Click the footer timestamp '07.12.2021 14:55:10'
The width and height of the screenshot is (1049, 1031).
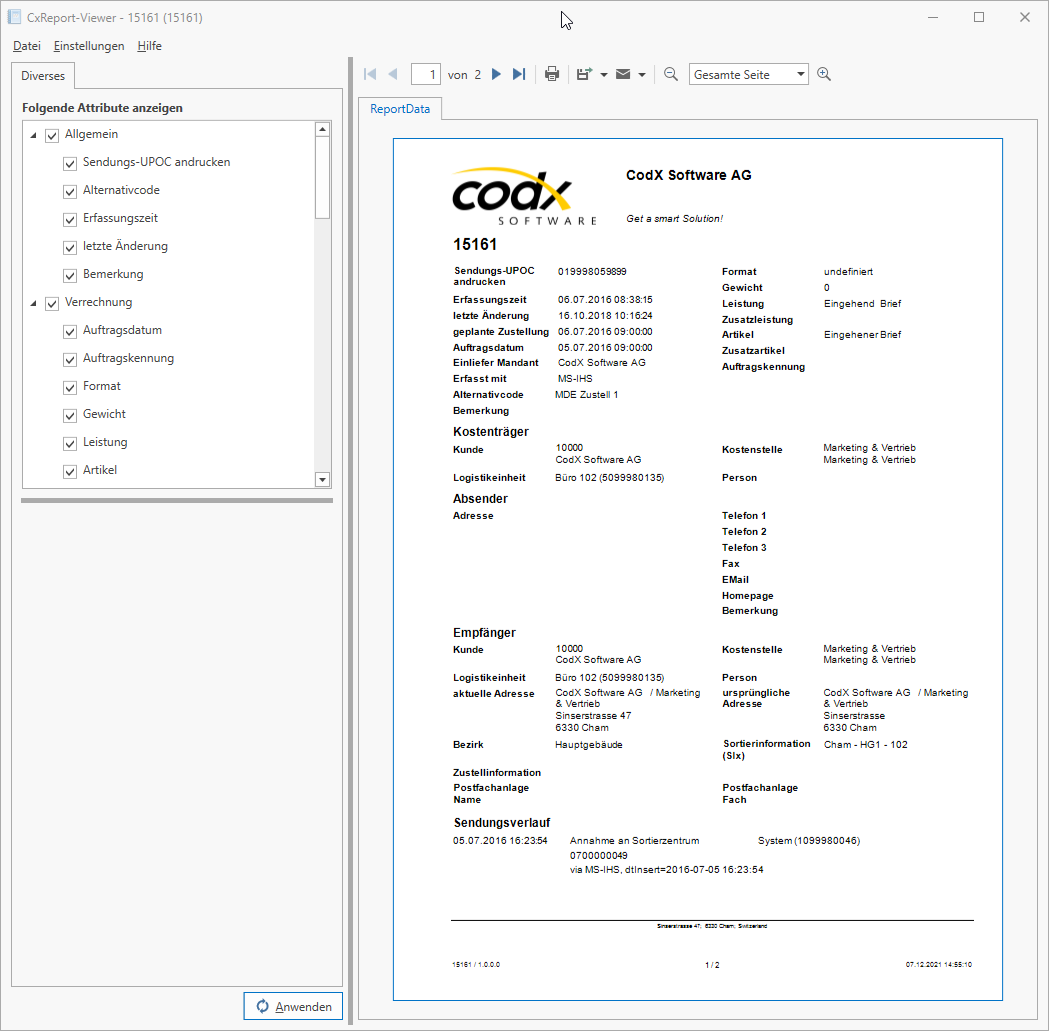click(939, 965)
